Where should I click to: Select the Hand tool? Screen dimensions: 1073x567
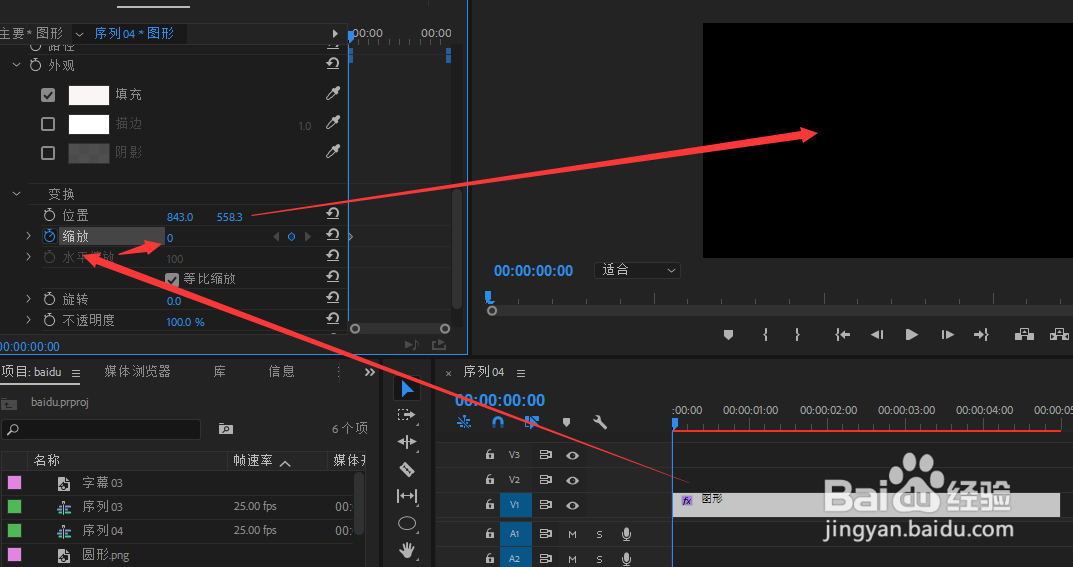(406, 550)
